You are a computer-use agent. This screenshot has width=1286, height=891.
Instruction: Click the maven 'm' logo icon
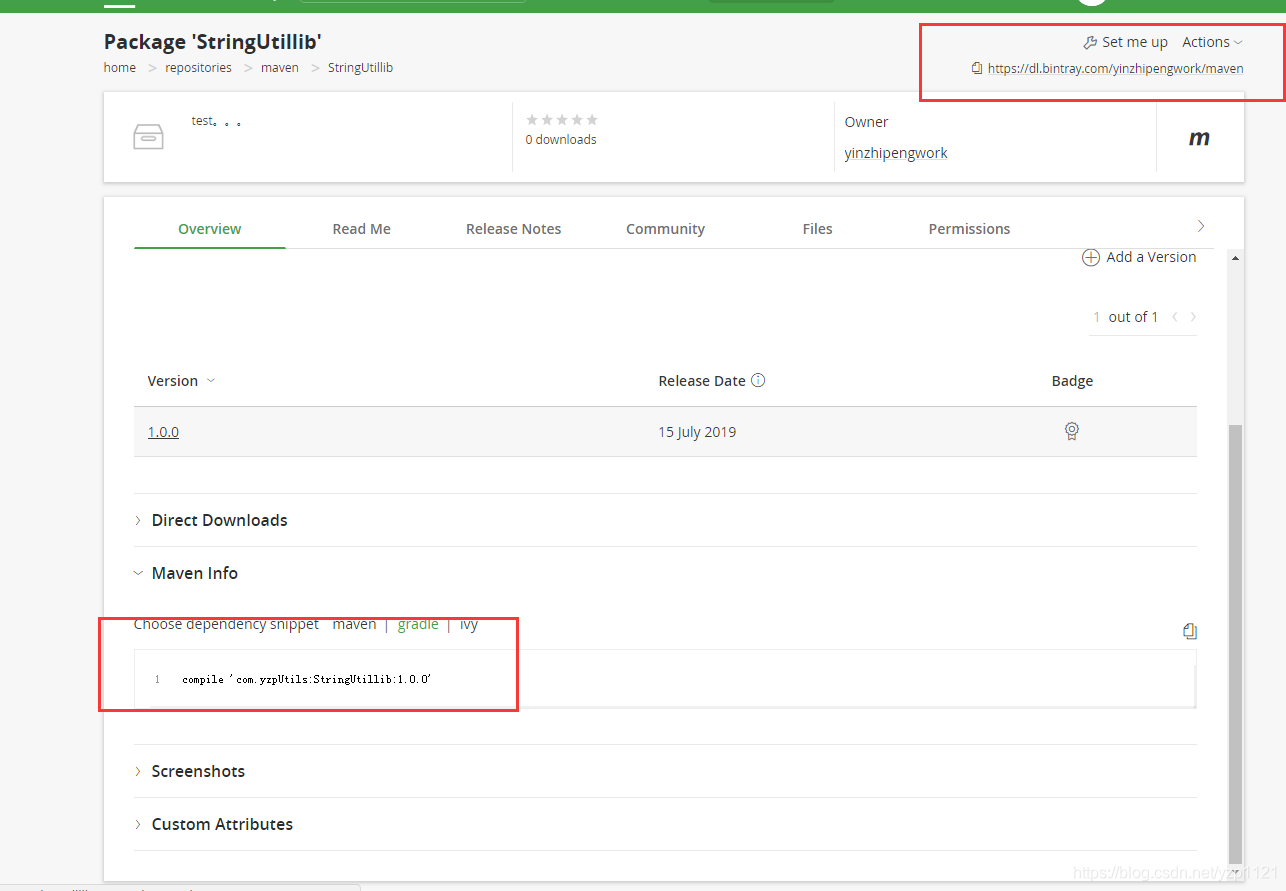pos(1199,138)
